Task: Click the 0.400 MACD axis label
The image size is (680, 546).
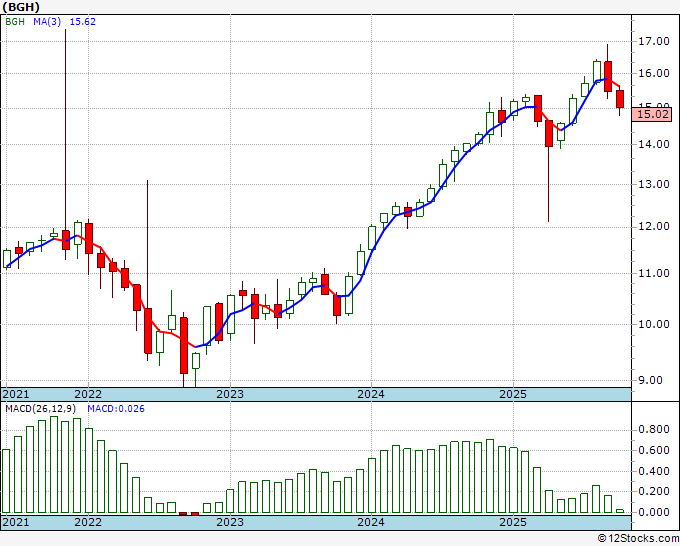Action: point(654,471)
